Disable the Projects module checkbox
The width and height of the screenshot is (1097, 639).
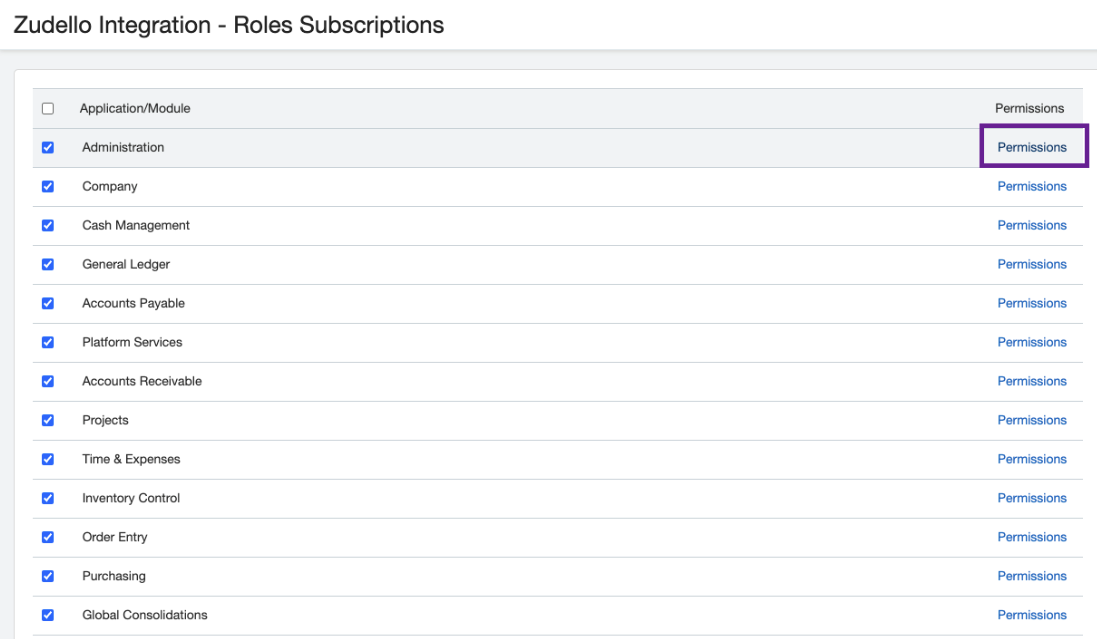48,421
